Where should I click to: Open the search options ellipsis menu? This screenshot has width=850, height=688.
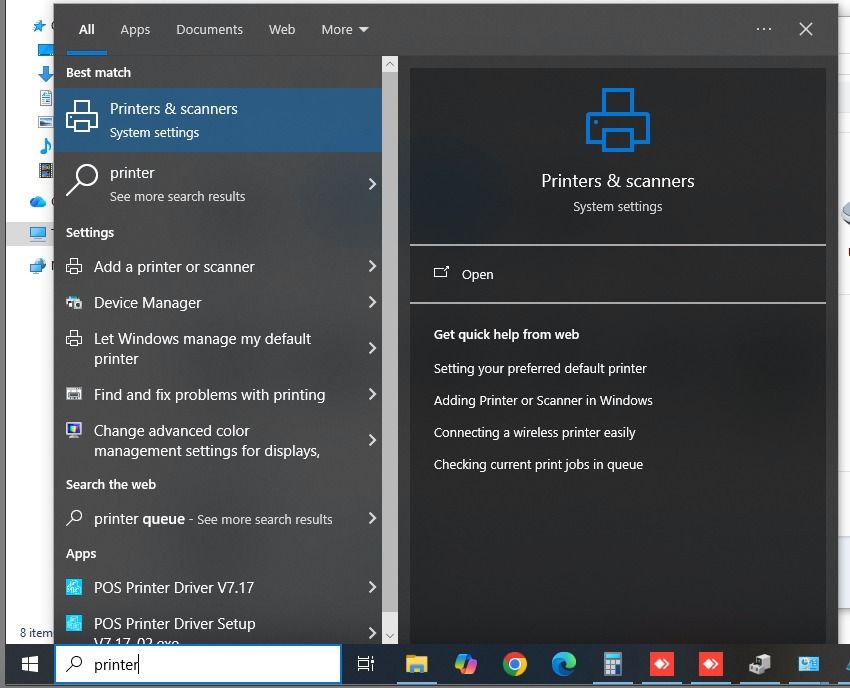[x=763, y=29]
